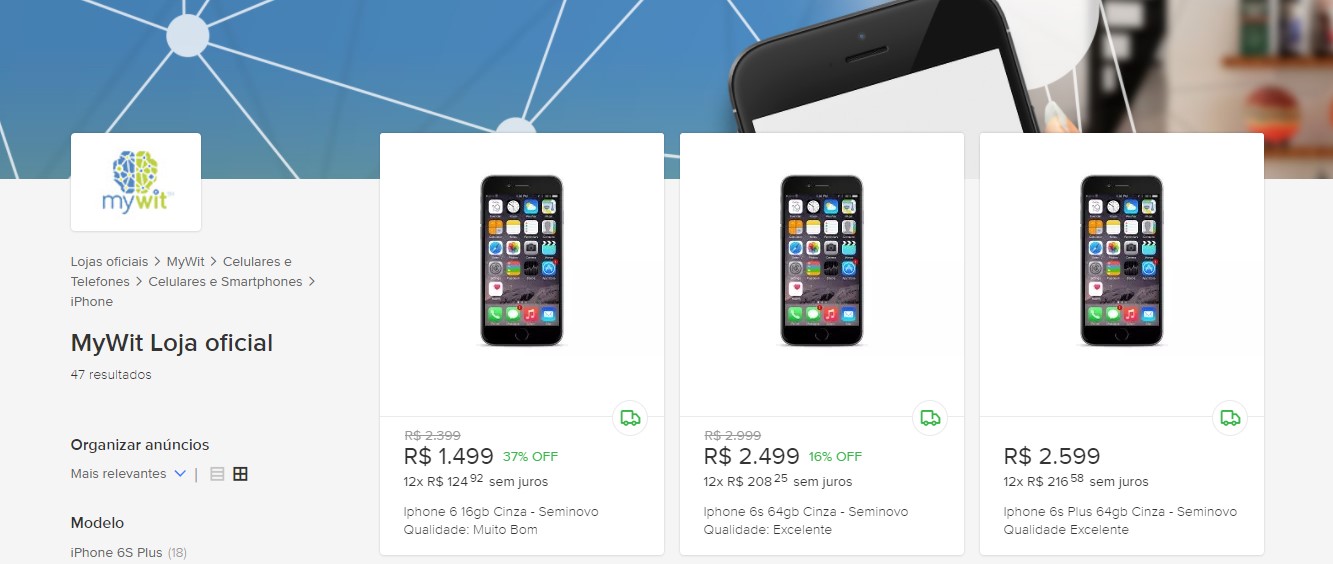The image size is (1333, 564).
Task: Open iPhone 6s Plus 64gb product image
Action: pyautogui.click(x=1122, y=261)
